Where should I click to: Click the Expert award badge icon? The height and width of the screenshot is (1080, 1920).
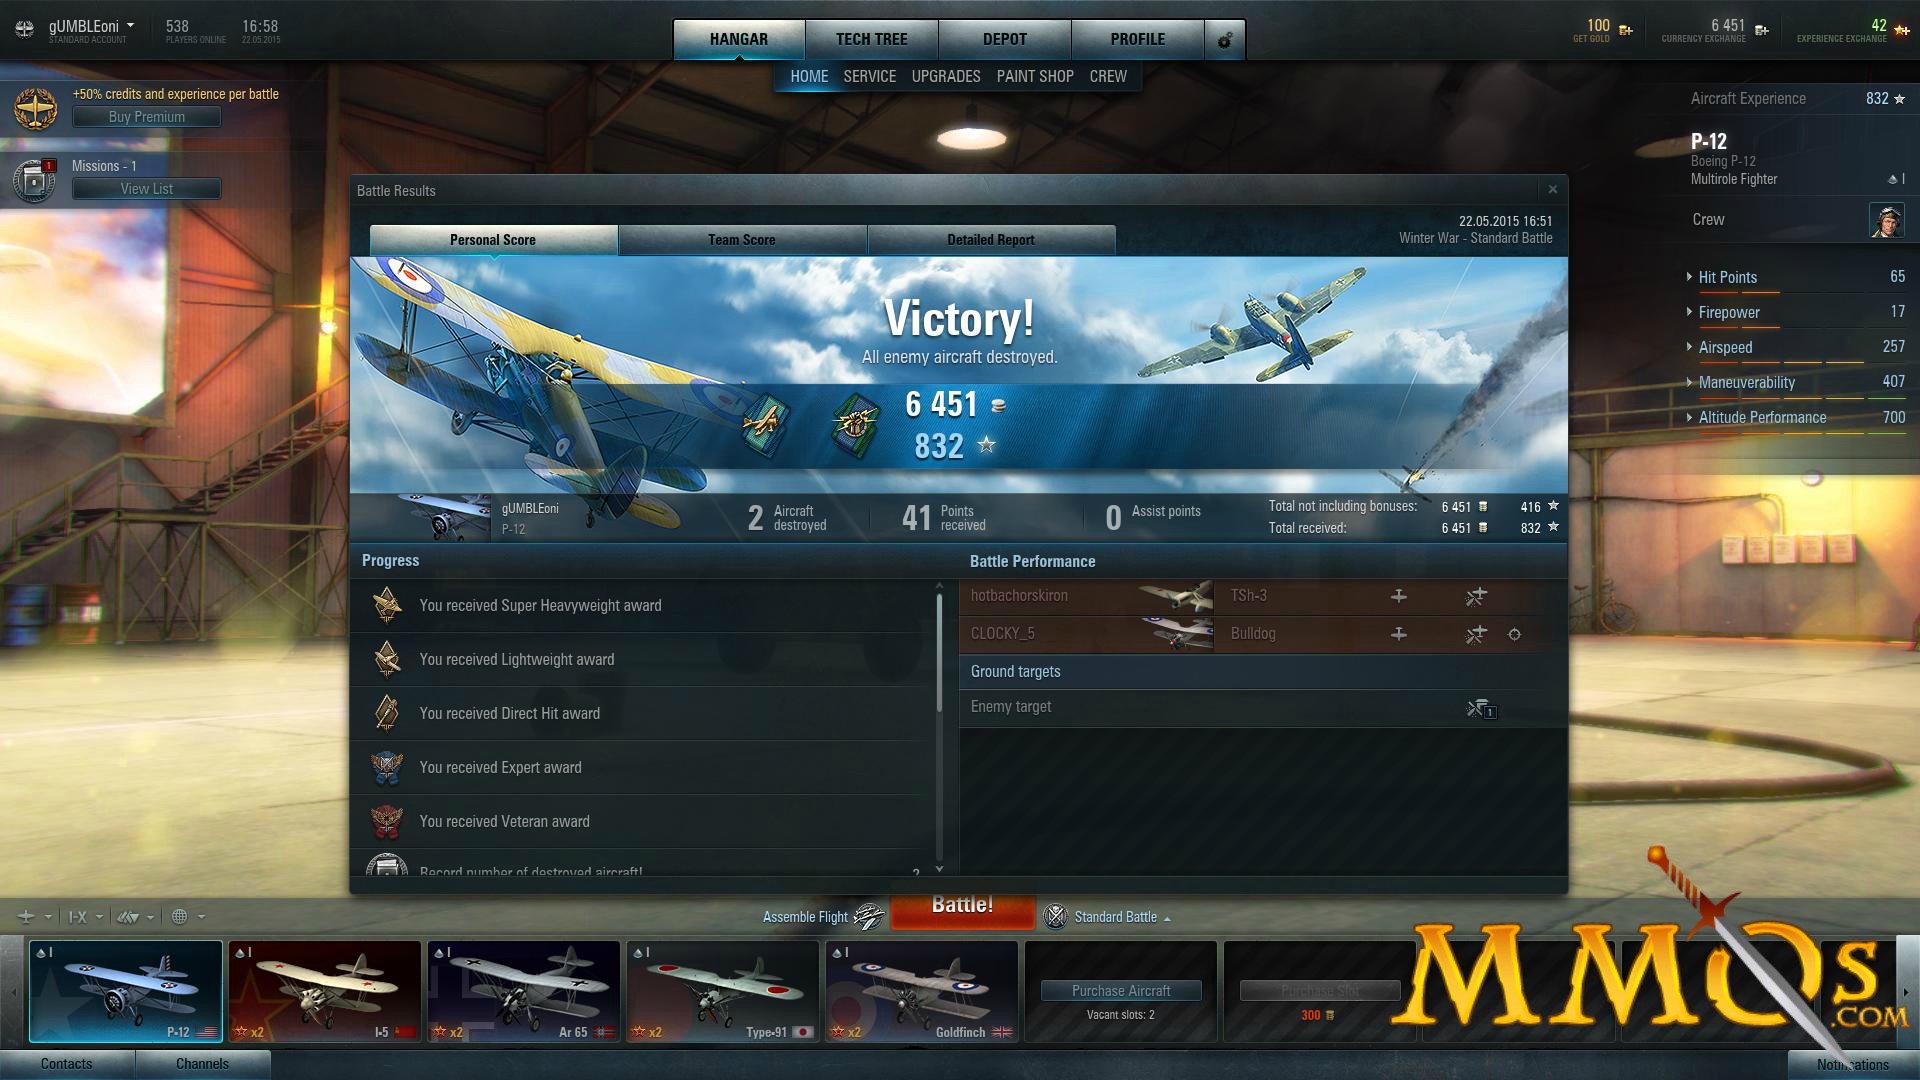tap(387, 767)
